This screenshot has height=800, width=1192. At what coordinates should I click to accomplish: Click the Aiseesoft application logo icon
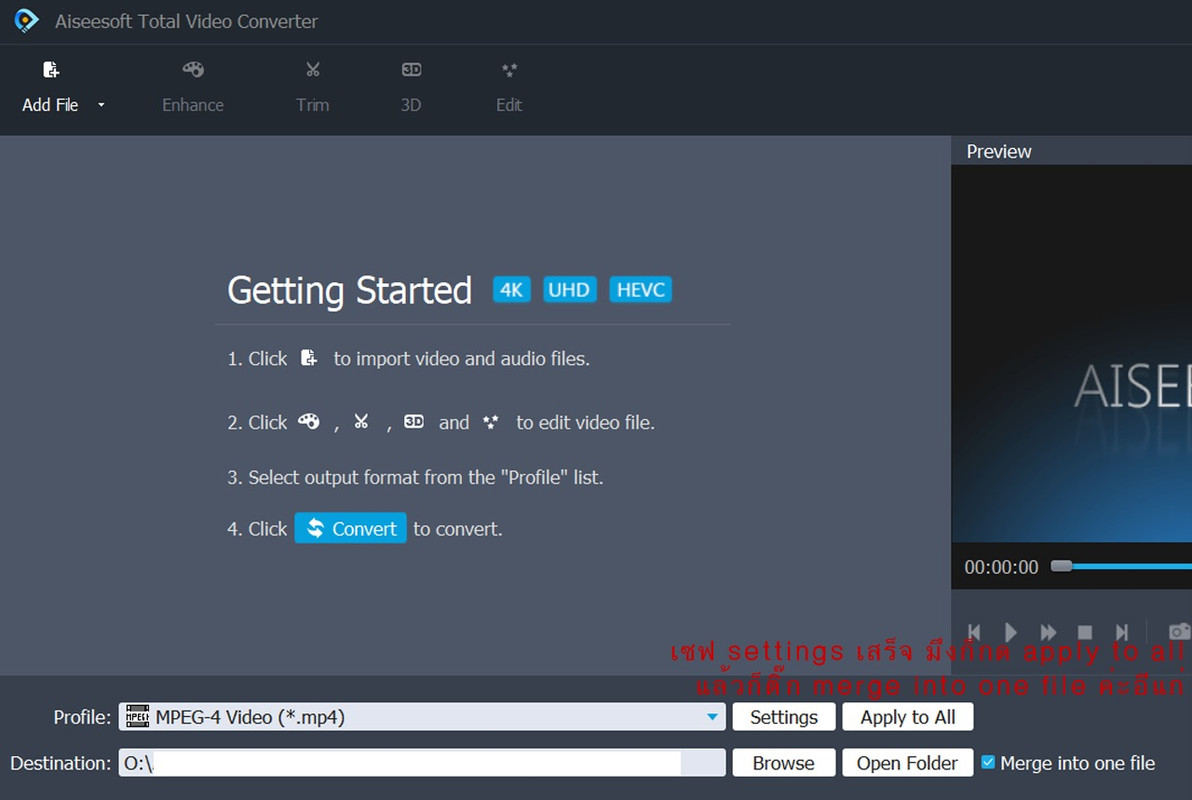pyautogui.click(x=26, y=21)
